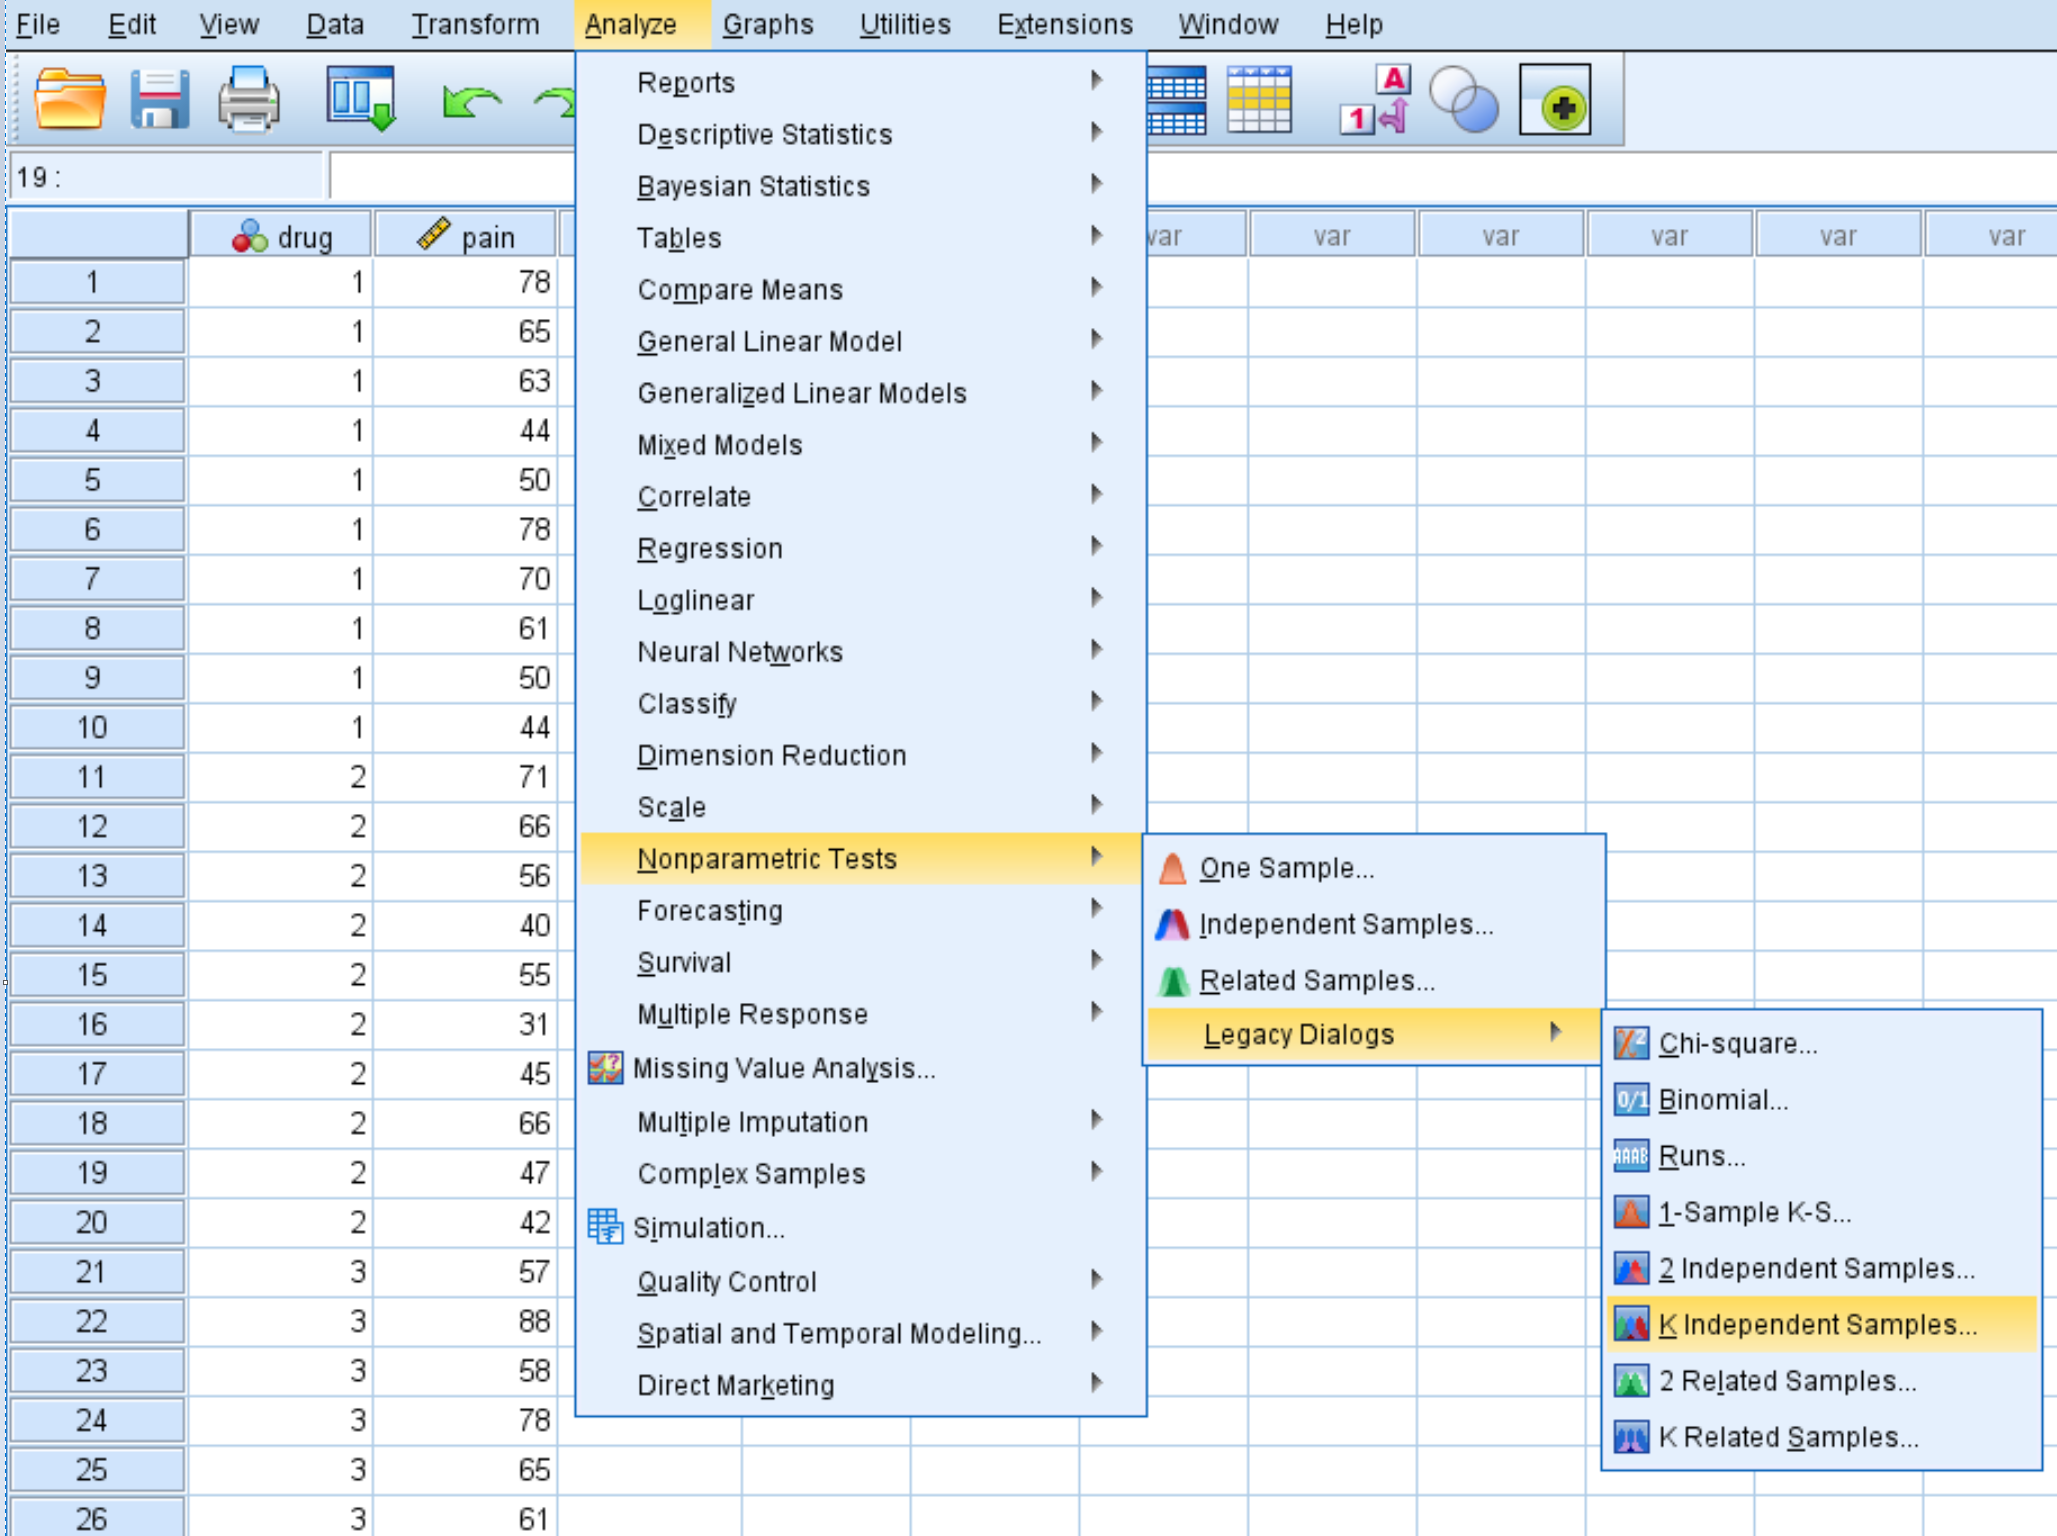Click the Missing Value Analysis icon
The width and height of the screenshot is (2057, 1536).
pyautogui.click(x=605, y=1068)
